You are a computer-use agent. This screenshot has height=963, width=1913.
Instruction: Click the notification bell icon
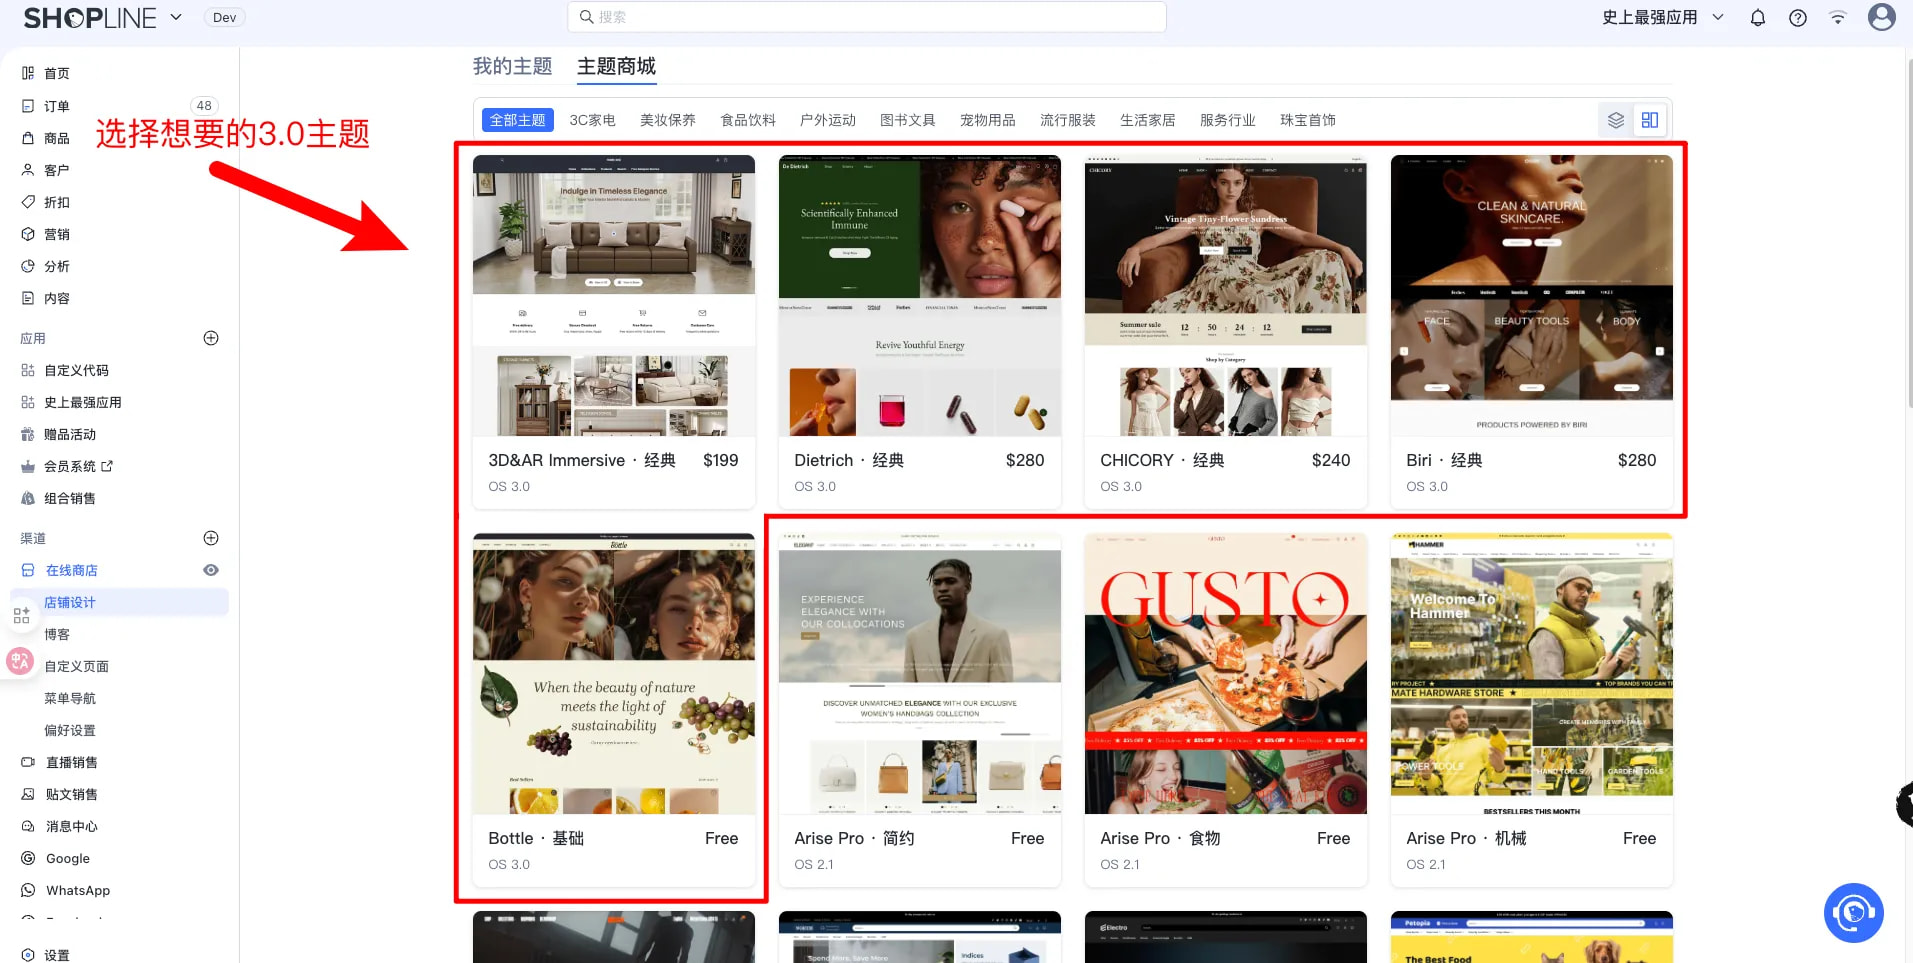click(1757, 17)
